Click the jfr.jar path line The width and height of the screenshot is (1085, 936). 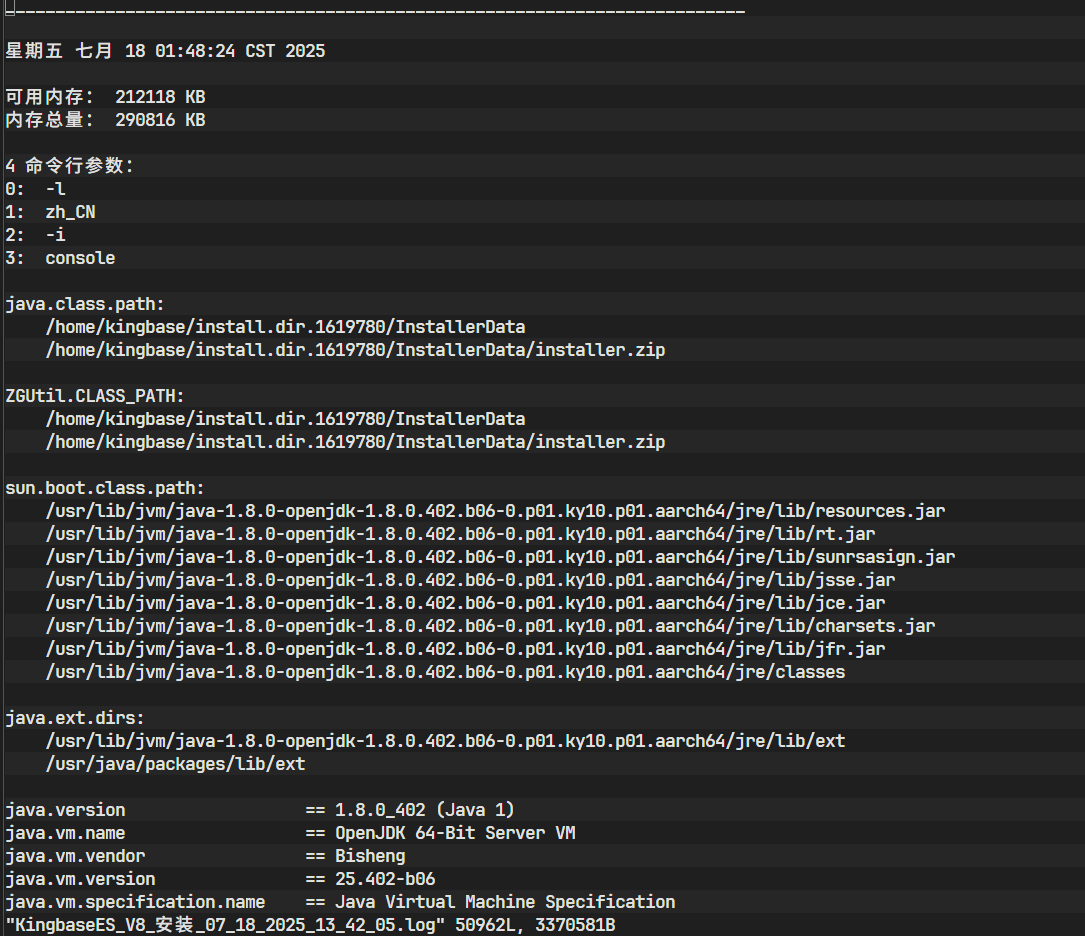coord(465,649)
